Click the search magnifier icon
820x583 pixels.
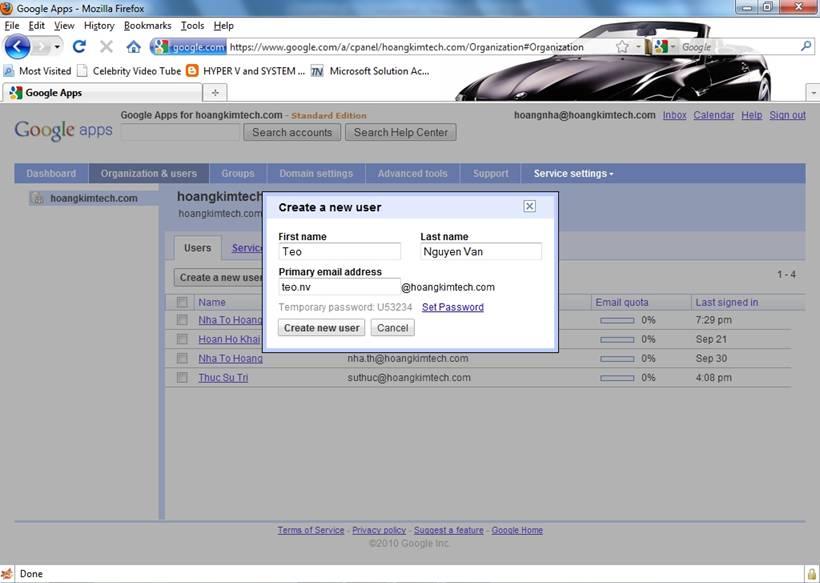(x=806, y=47)
